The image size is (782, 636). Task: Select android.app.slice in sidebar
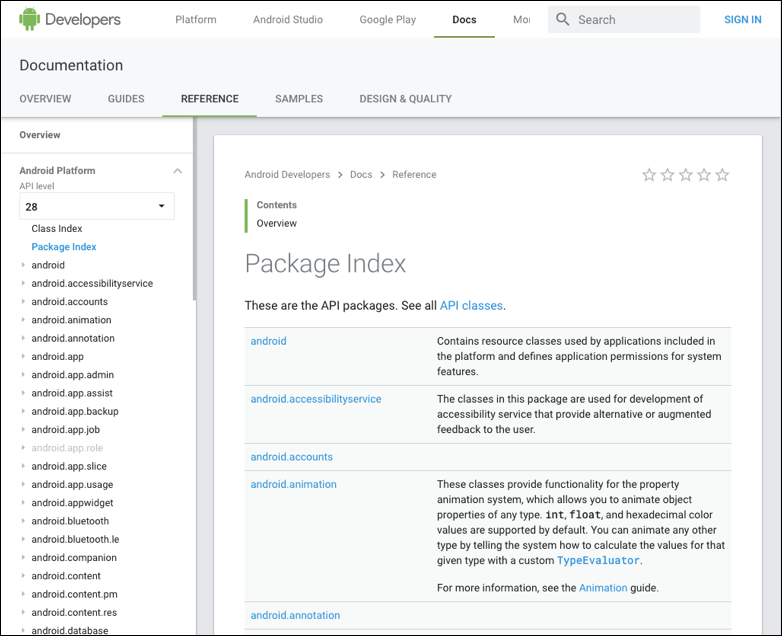click(69, 466)
